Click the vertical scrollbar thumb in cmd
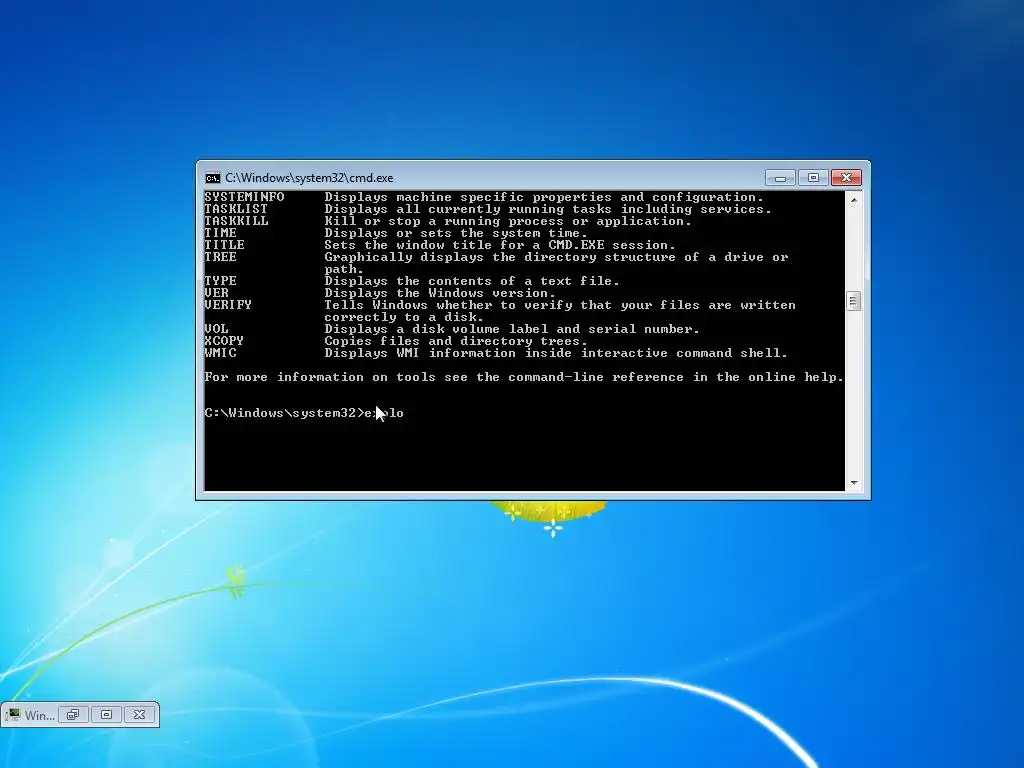This screenshot has width=1024, height=768. pyautogui.click(x=854, y=301)
